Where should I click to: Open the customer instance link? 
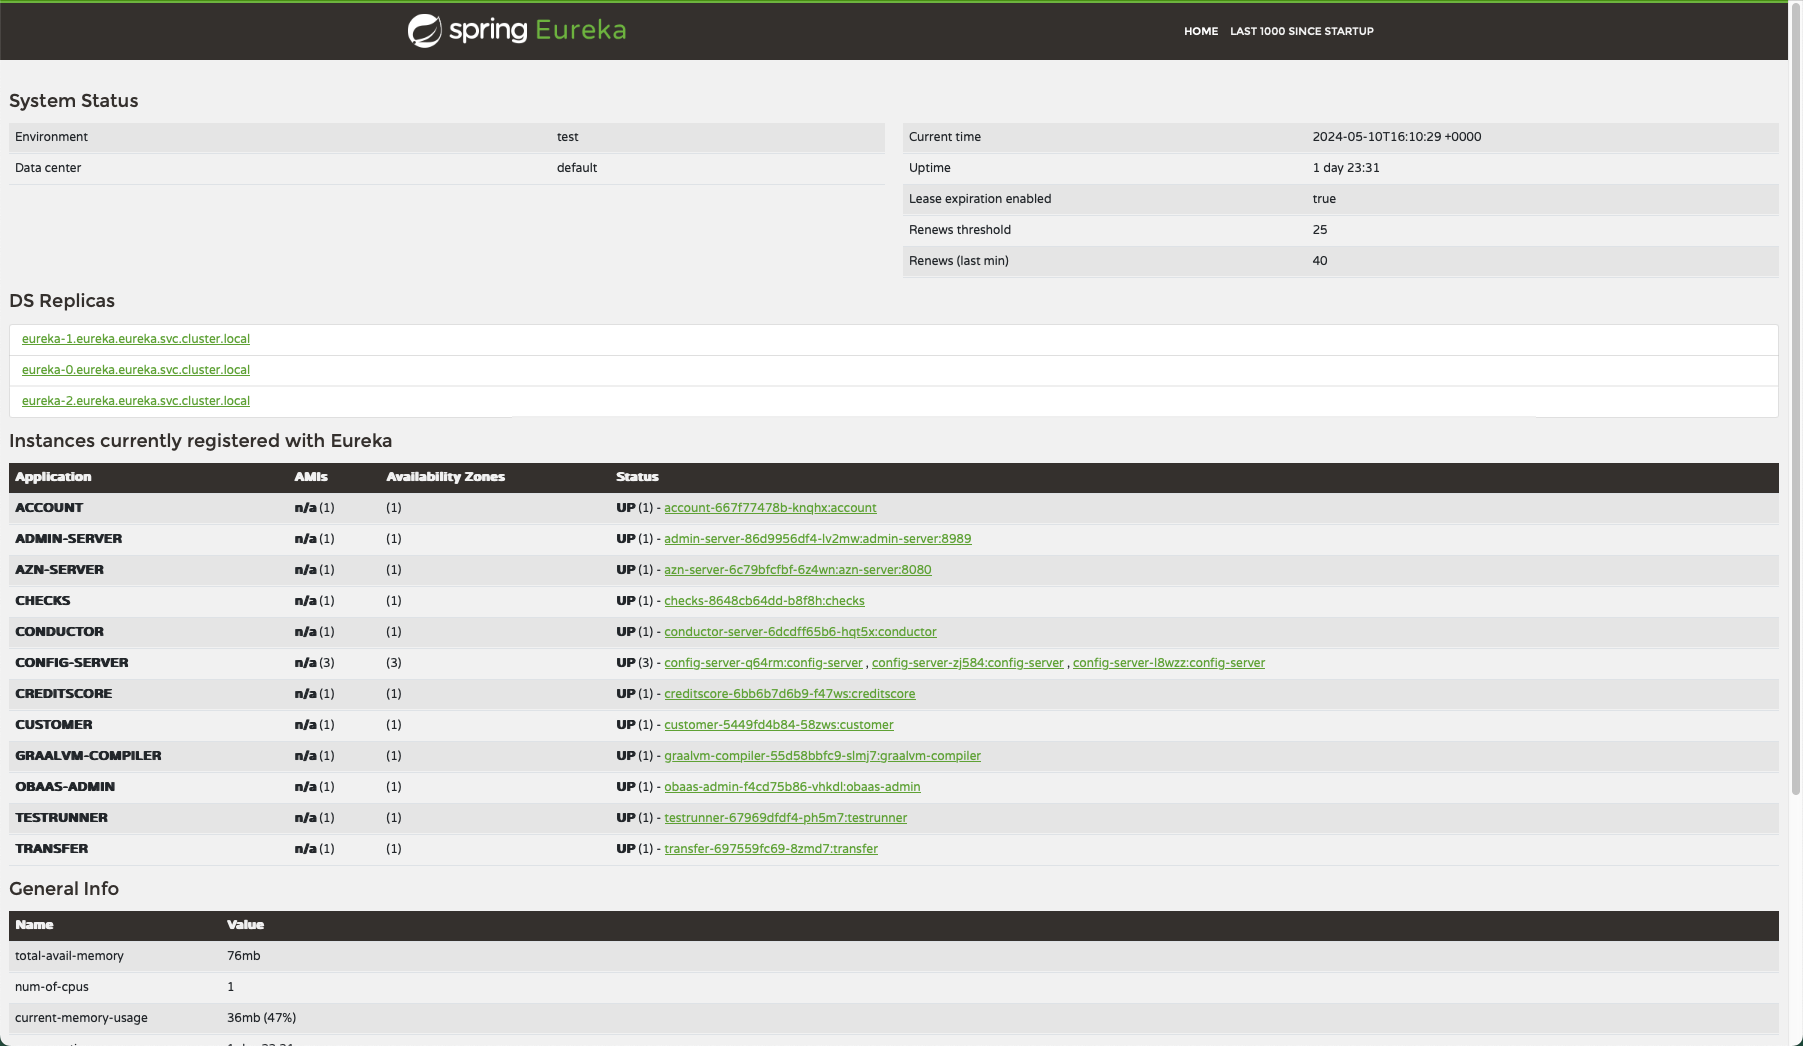[x=779, y=724]
